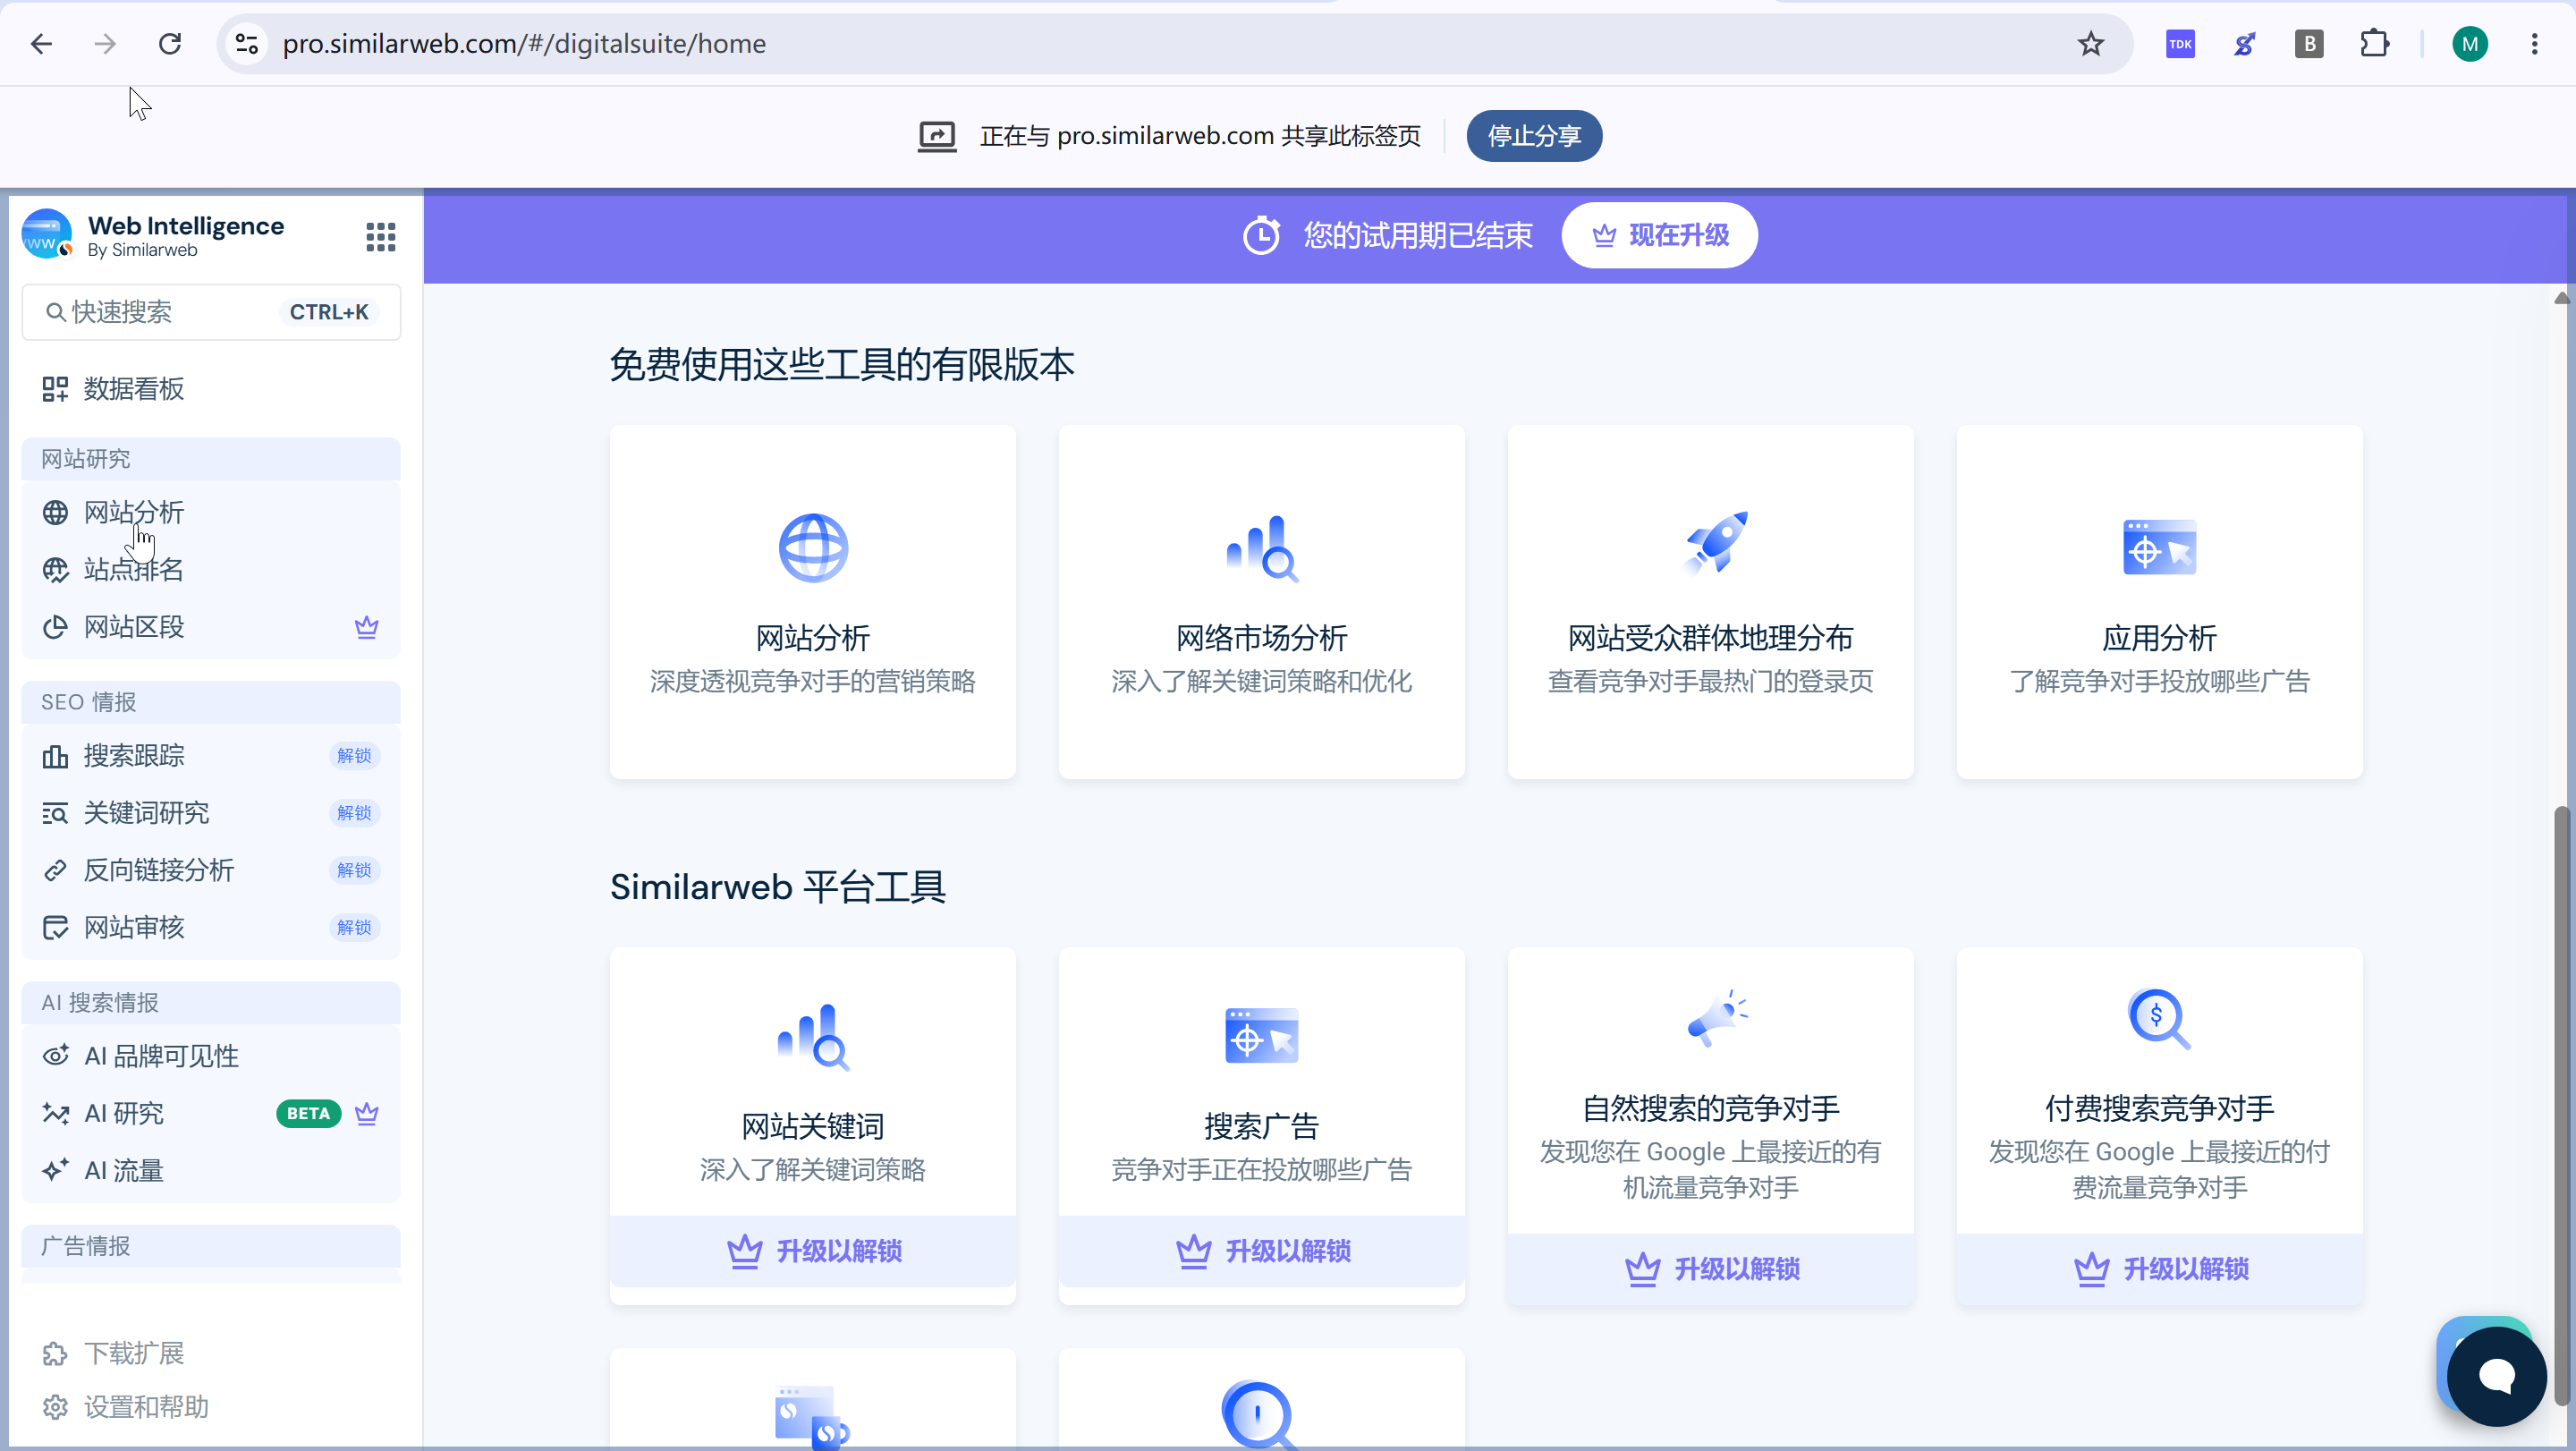2576x1451 pixels.
Task: Click the Similarweb 平台工具 heading
Action: coord(778,887)
